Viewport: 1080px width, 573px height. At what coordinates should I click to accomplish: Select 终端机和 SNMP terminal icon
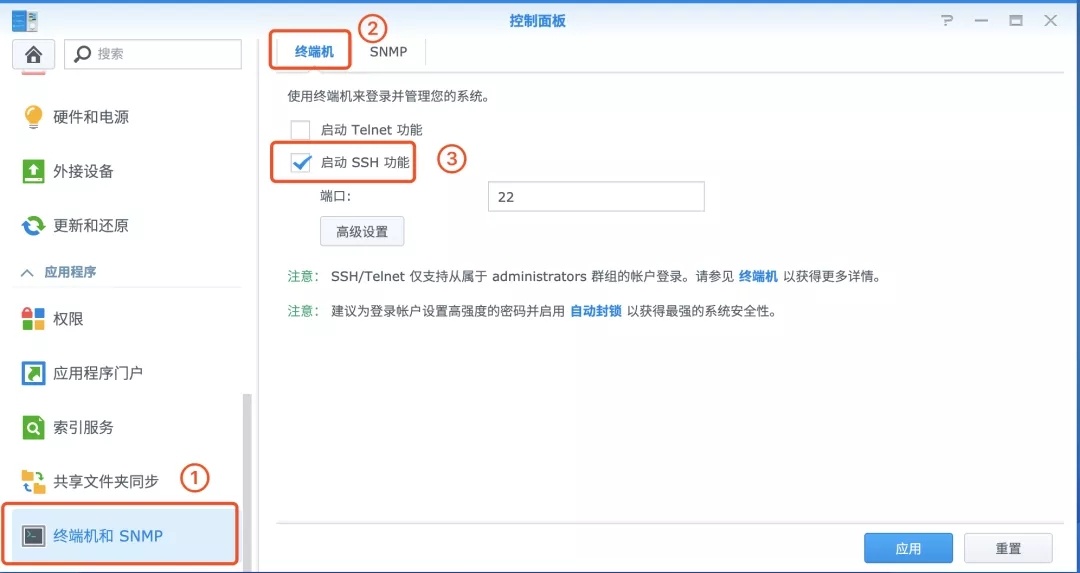pos(33,536)
